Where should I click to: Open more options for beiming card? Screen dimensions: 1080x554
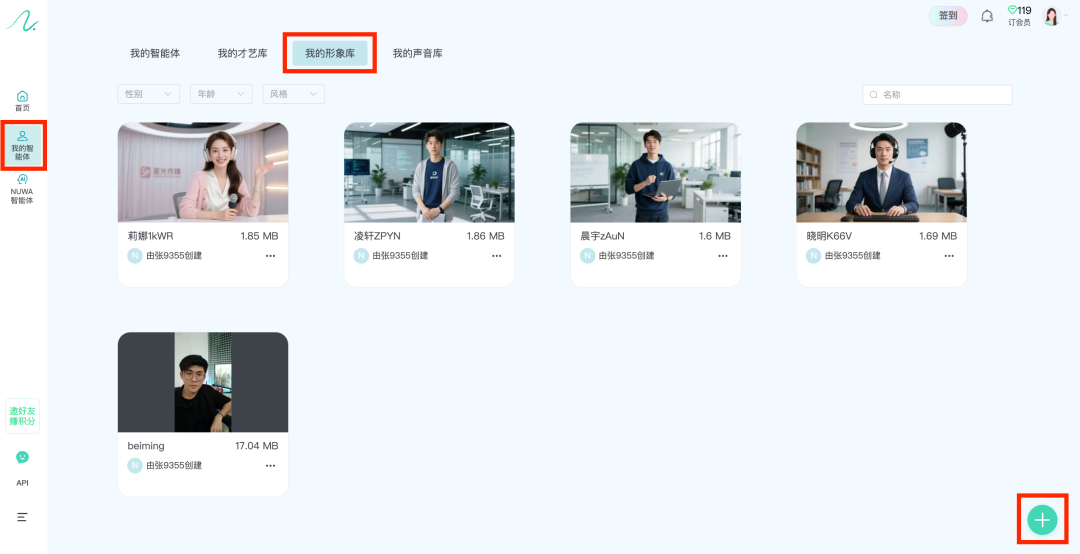pyautogui.click(x=270, y=466)
